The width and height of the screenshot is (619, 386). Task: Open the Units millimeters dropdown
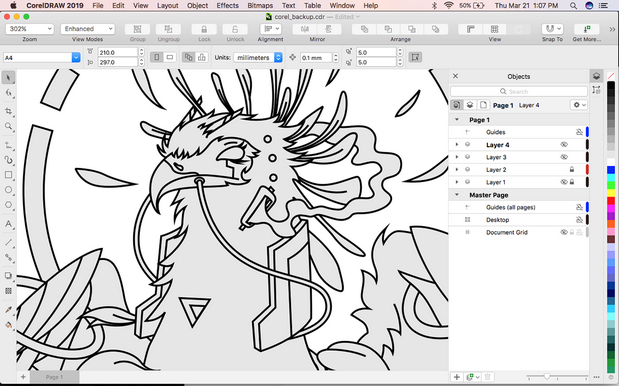pos(258,58)
